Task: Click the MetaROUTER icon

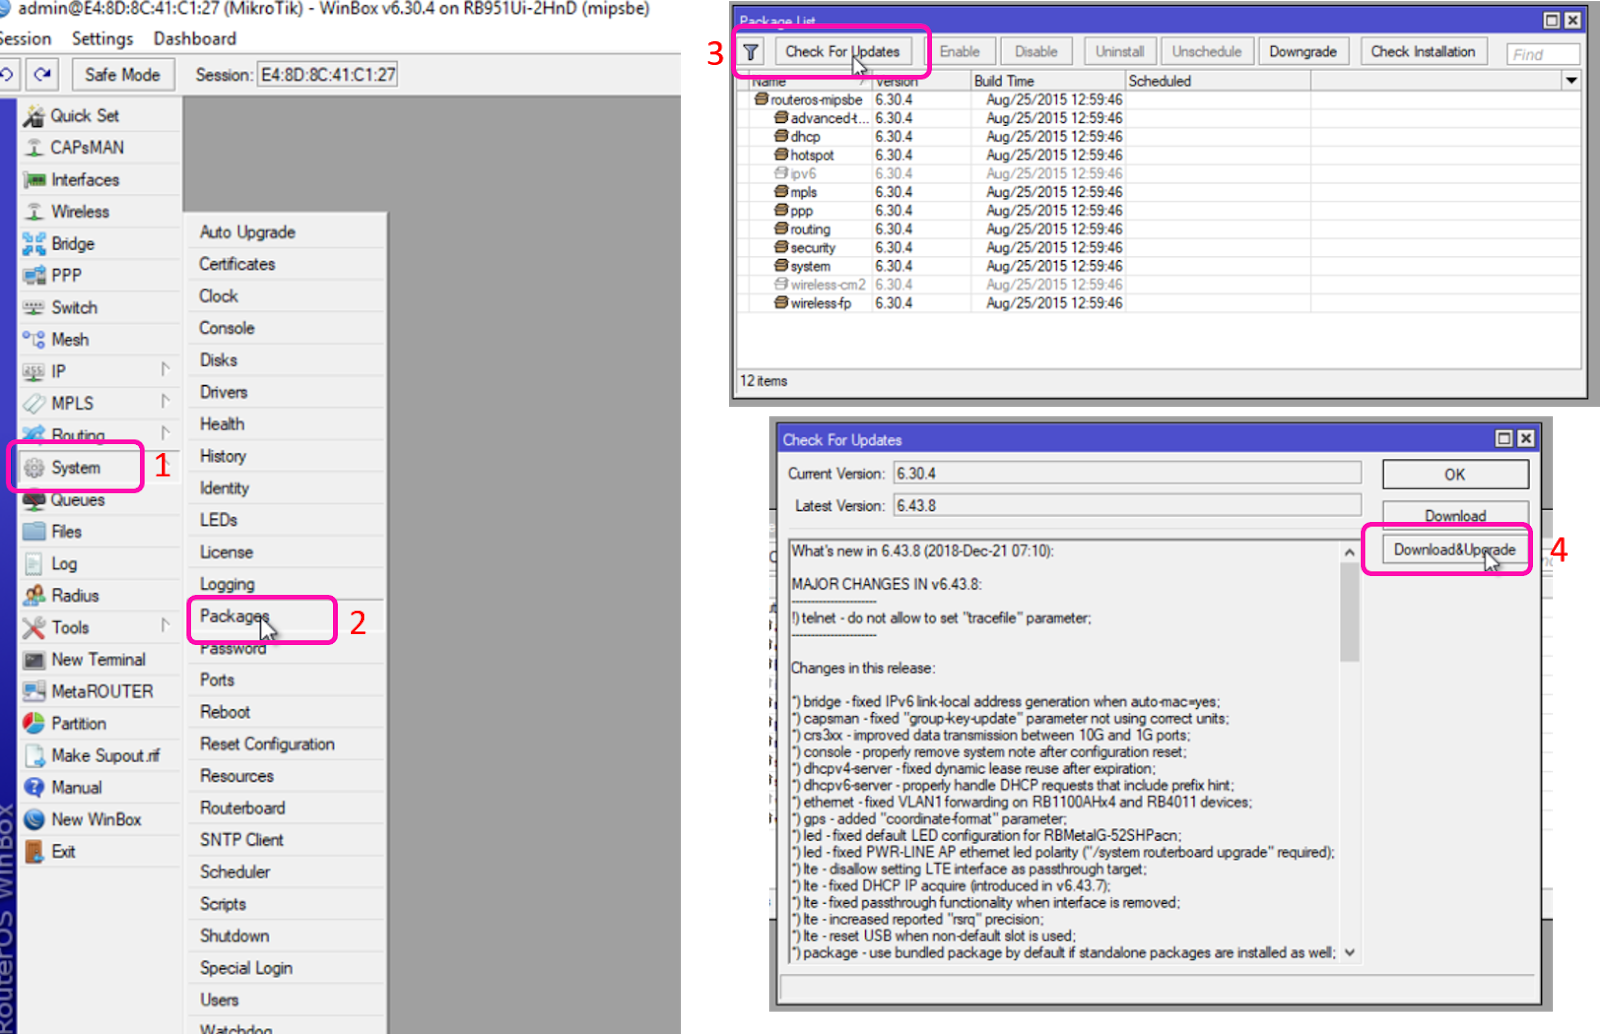Action: [x=34, y=692]
